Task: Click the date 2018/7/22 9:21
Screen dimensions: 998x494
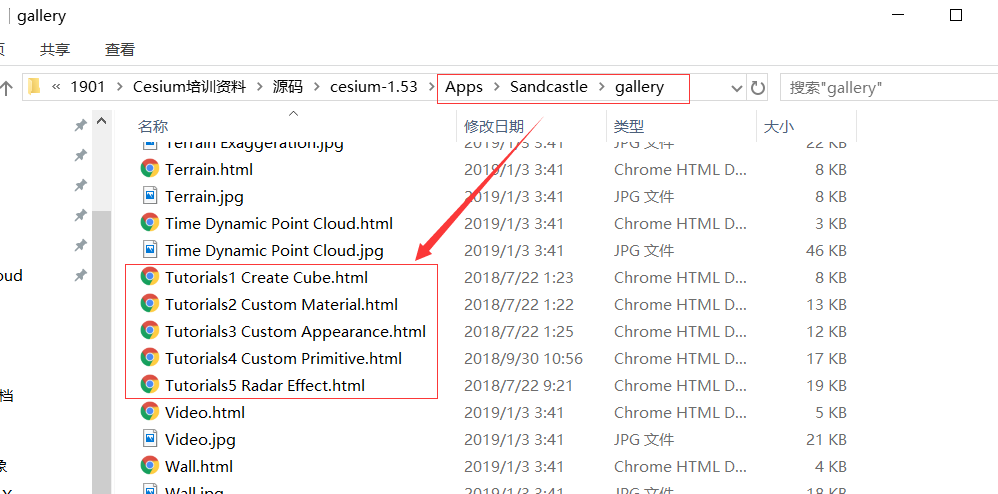Action: [519, 385]
